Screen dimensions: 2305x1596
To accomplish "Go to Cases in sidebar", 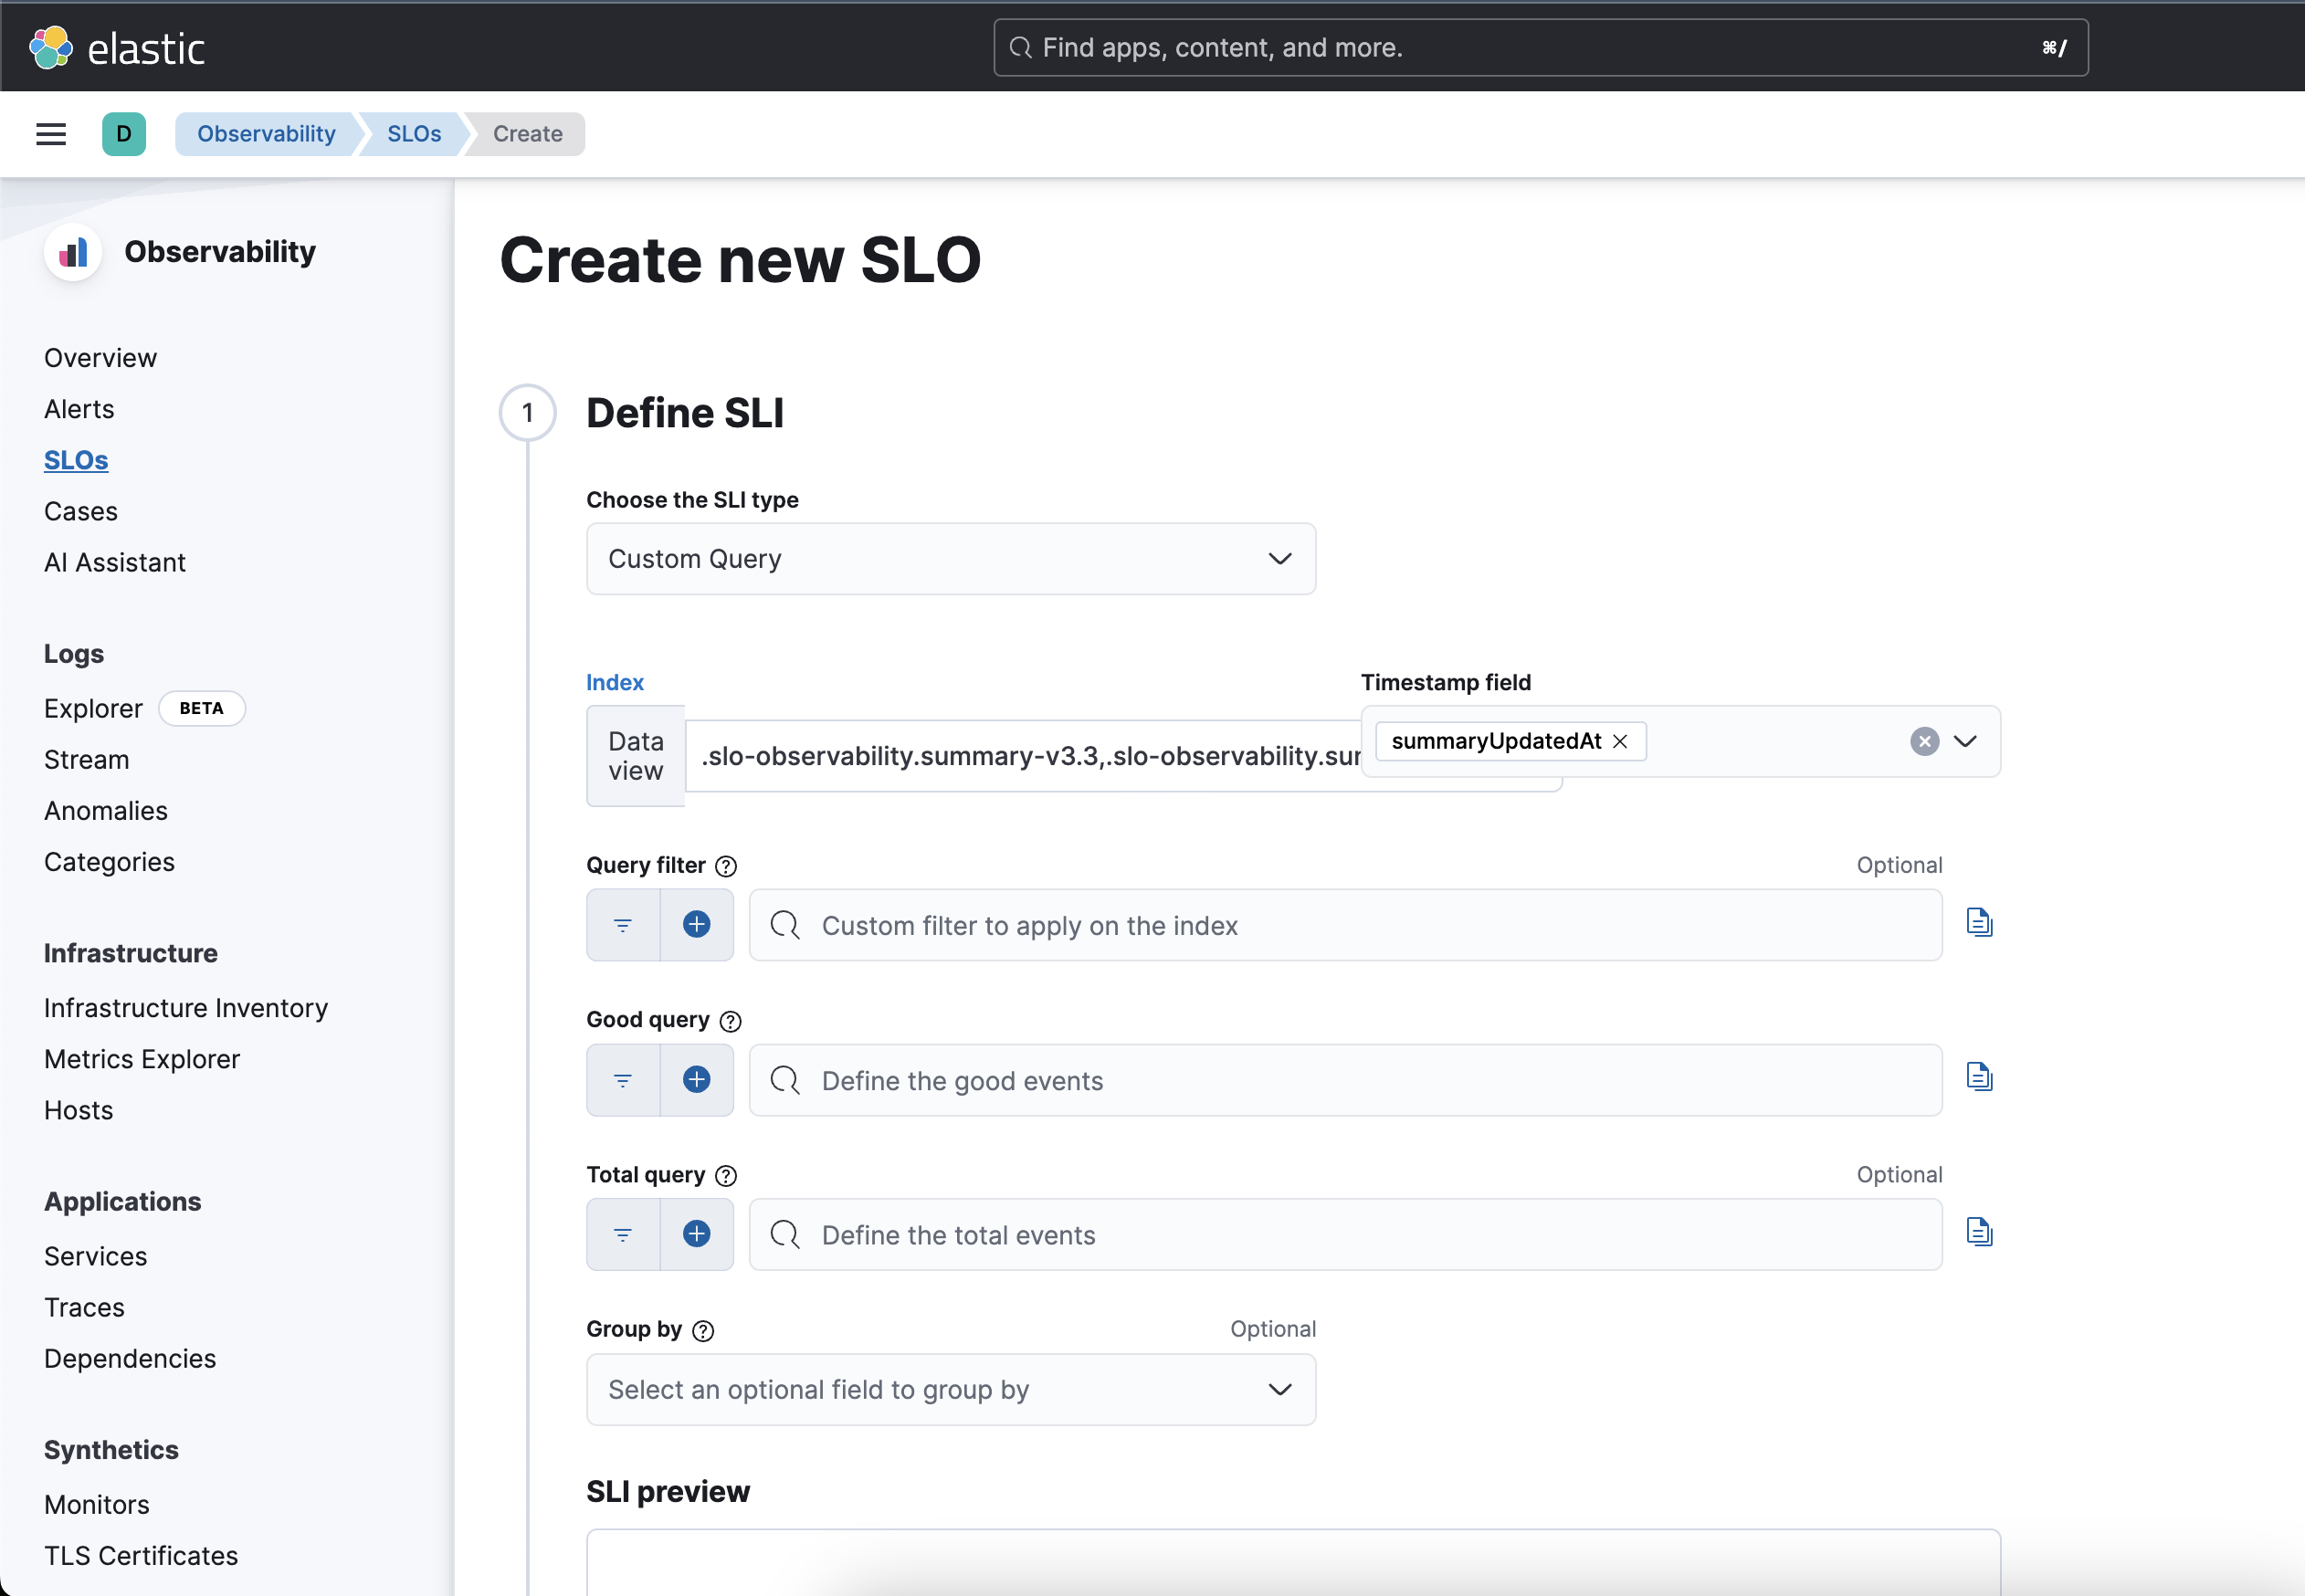I will [81, 511].
